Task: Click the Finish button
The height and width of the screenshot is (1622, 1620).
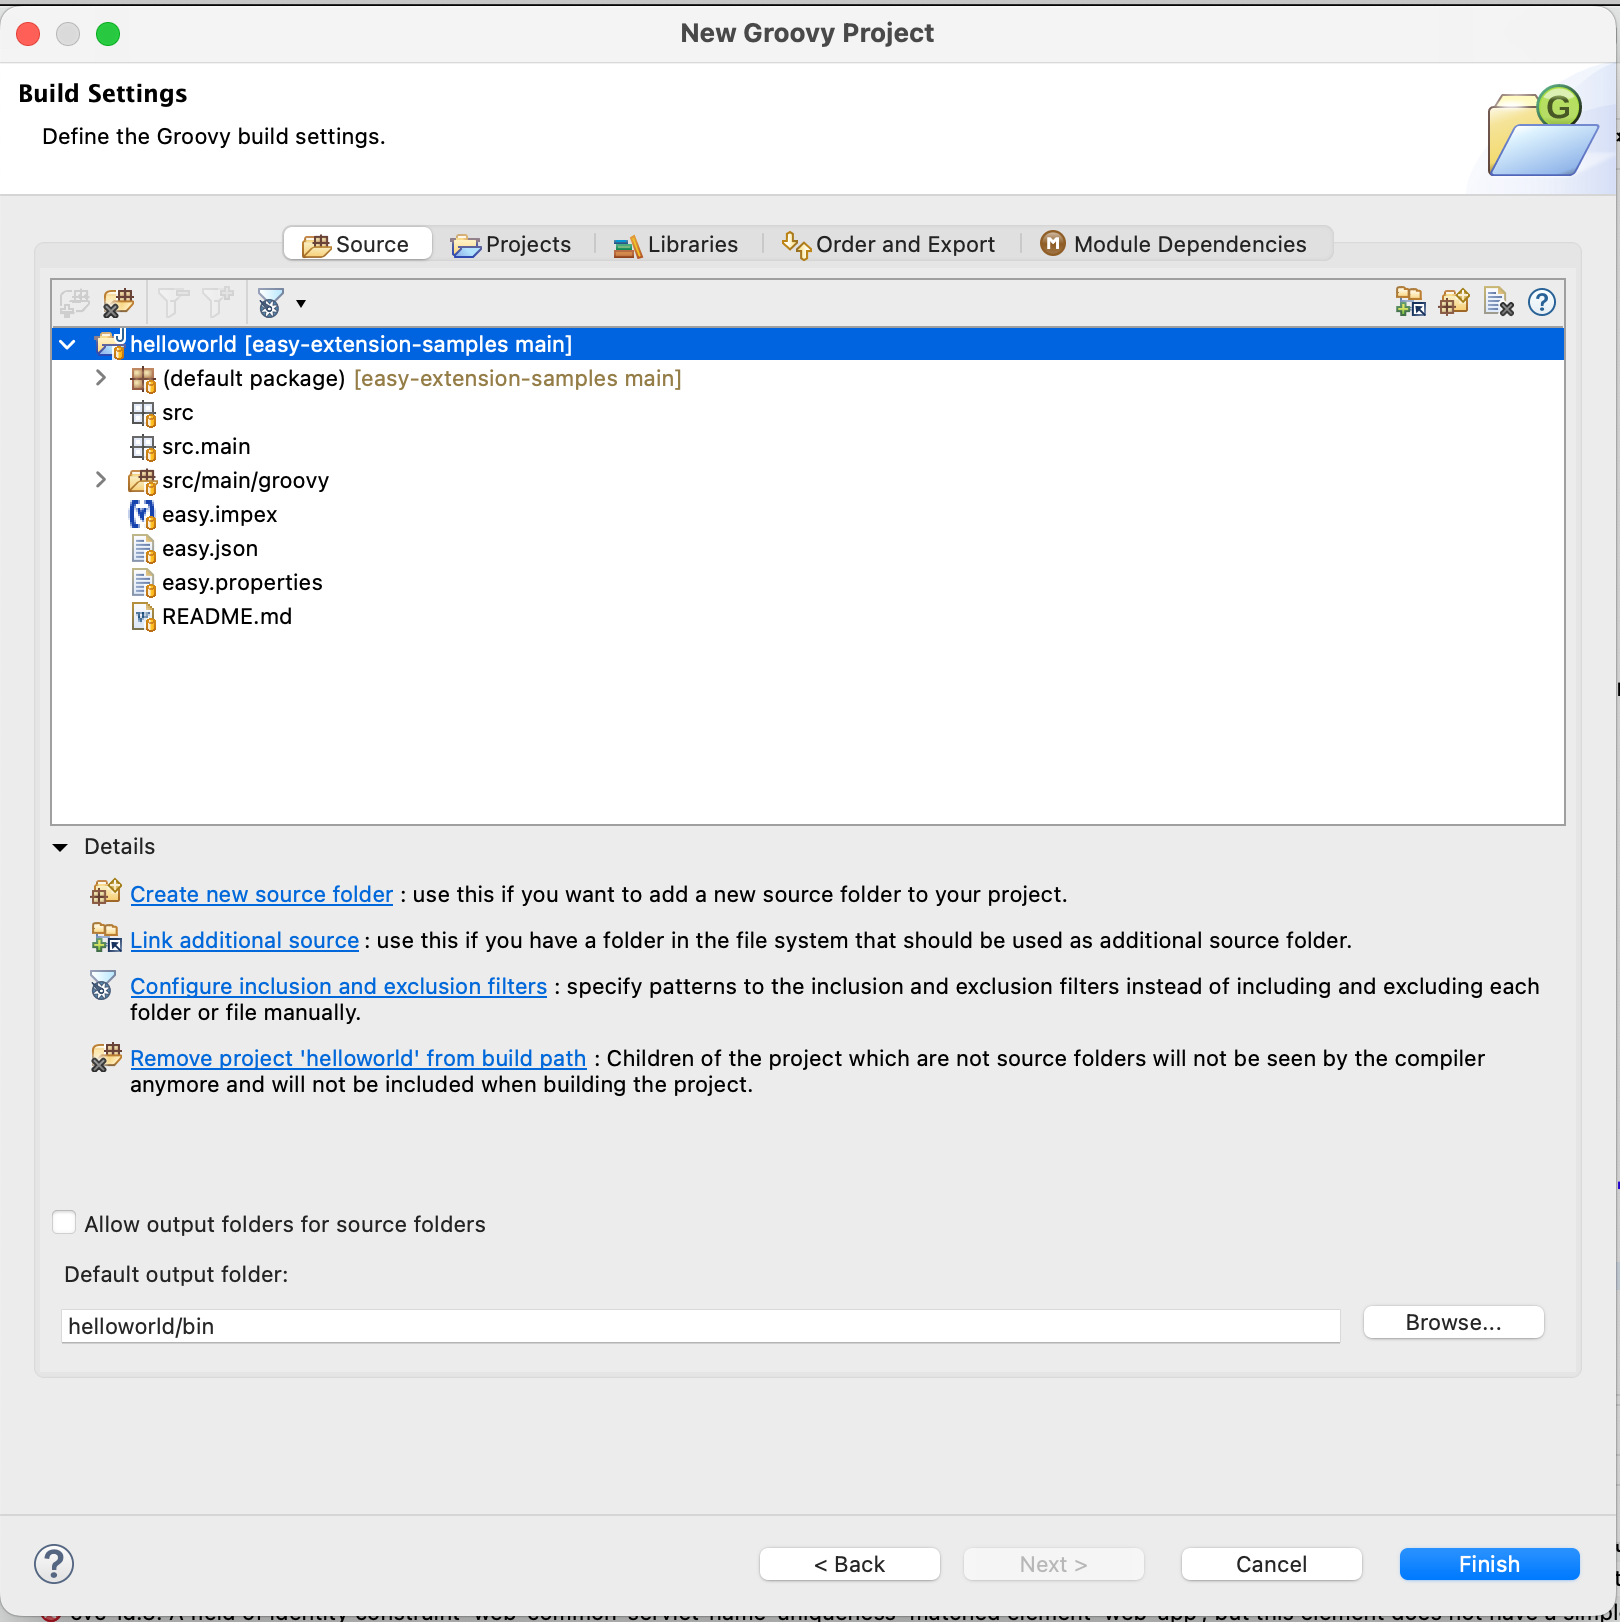Action: click(x=1489, y=1564)
